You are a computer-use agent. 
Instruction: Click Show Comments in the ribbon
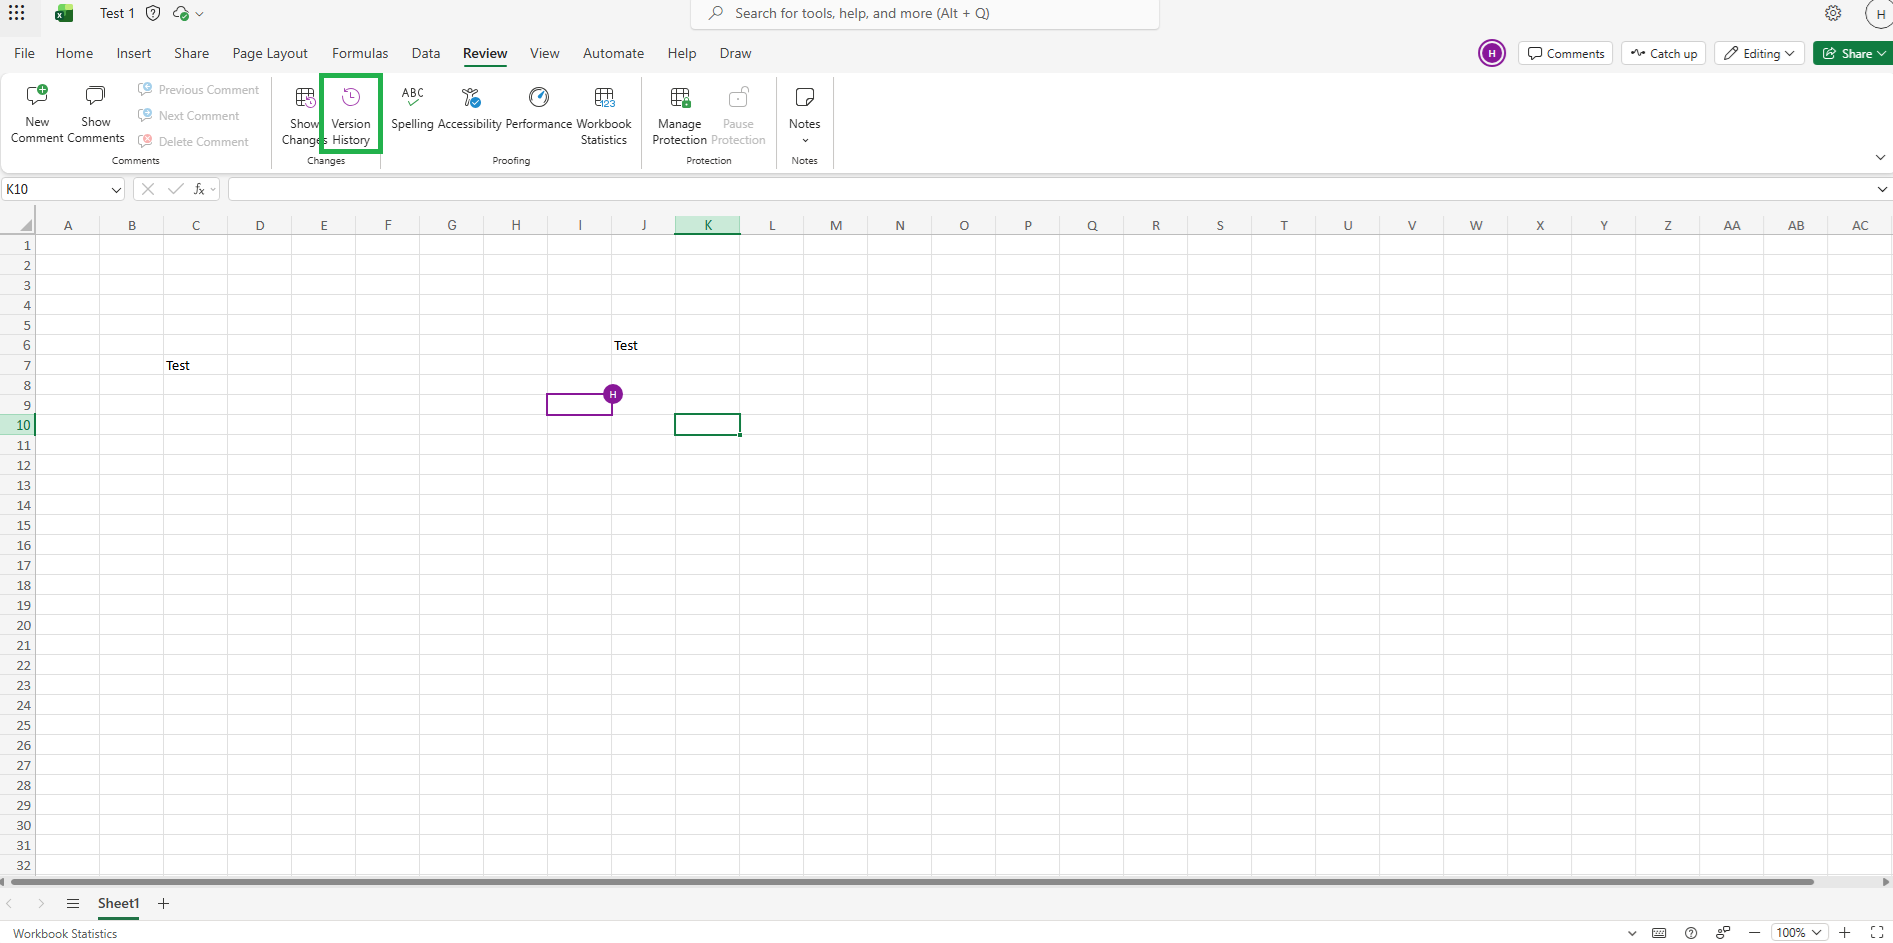point(96,114)
